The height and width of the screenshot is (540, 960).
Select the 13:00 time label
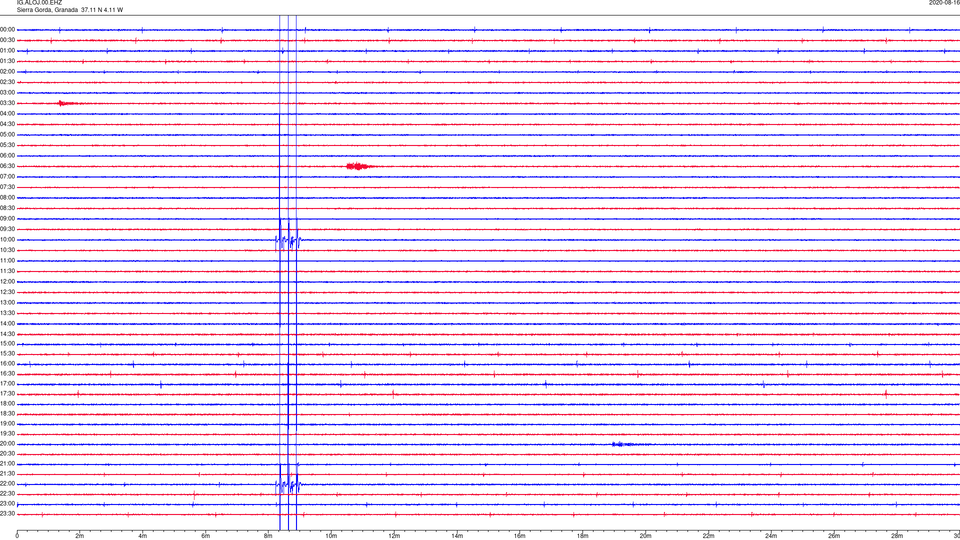click(x=7, y=302)
